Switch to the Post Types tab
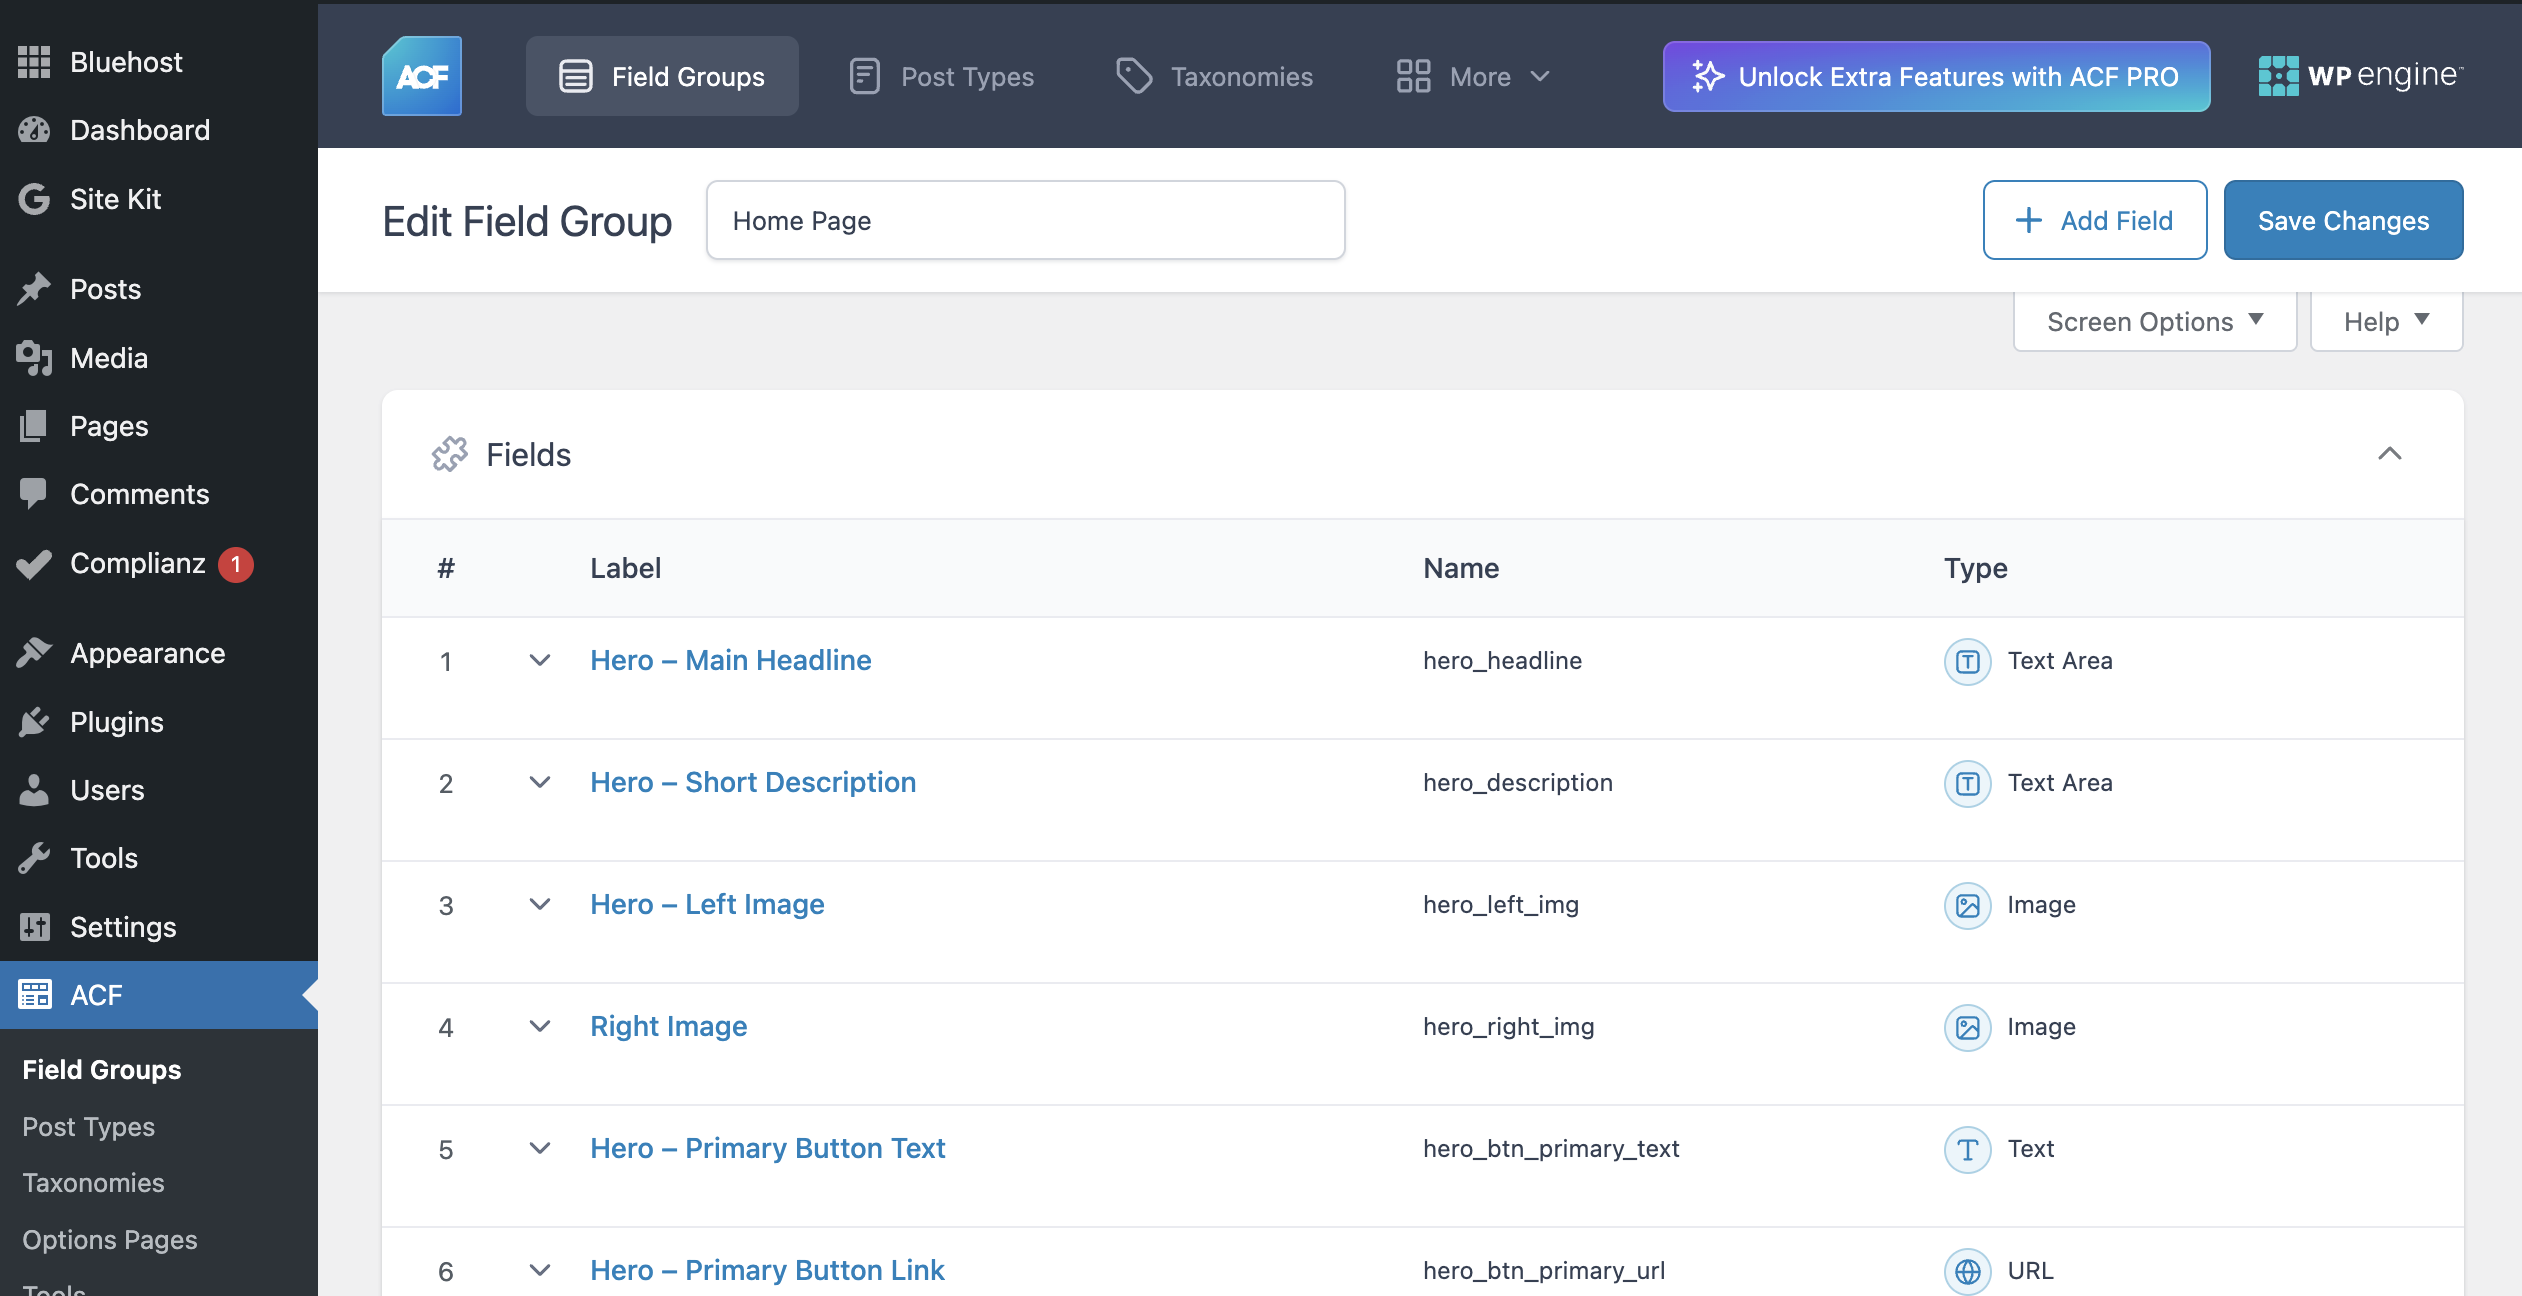 941,76
